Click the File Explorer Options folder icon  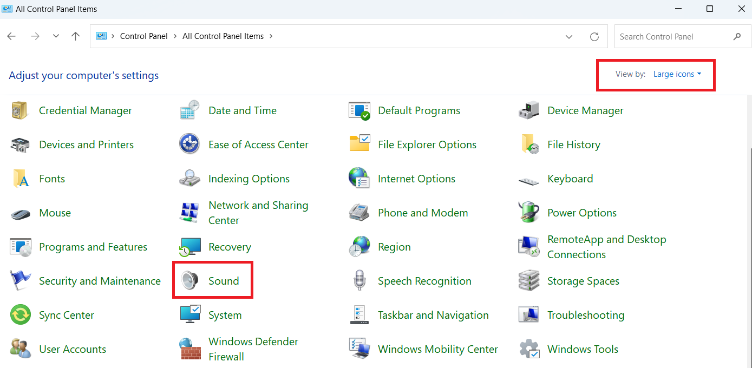pos(359,144)
